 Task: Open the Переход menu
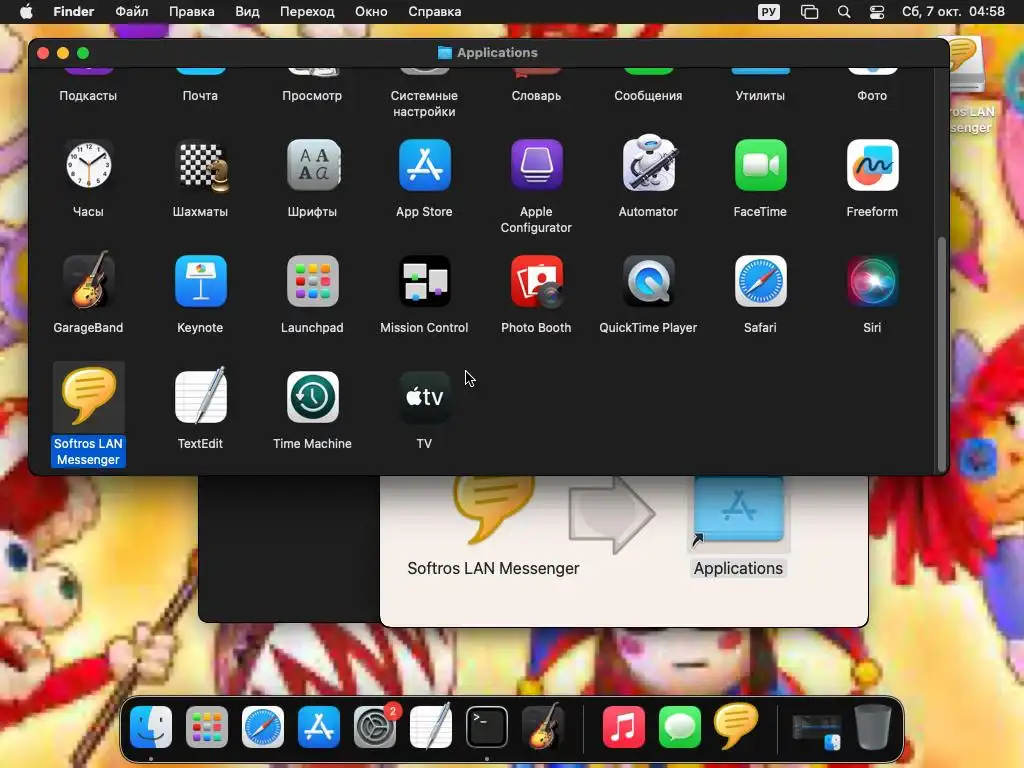pos(307,12)
